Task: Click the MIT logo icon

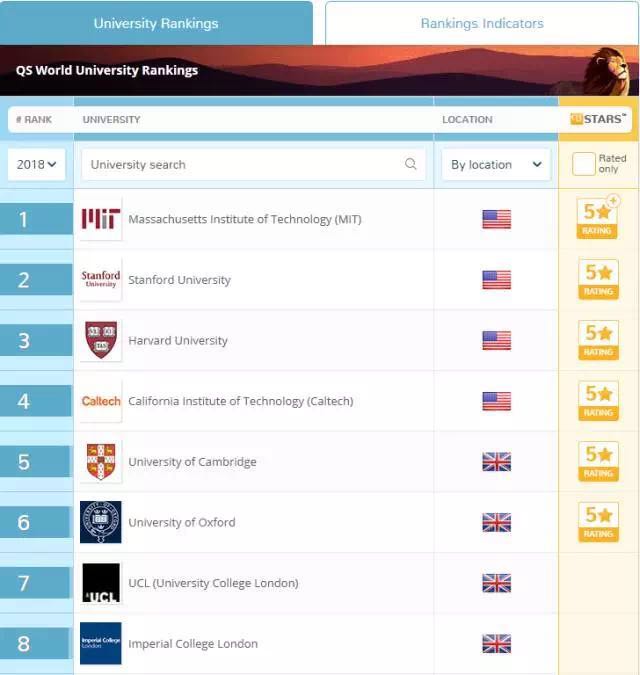Action: tap(101, 219)
